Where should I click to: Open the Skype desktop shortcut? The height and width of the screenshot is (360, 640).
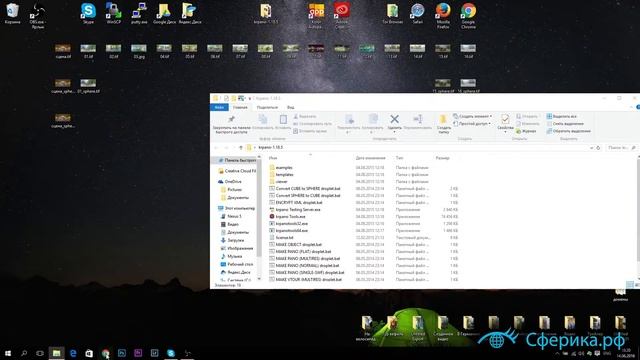point(88,13)
